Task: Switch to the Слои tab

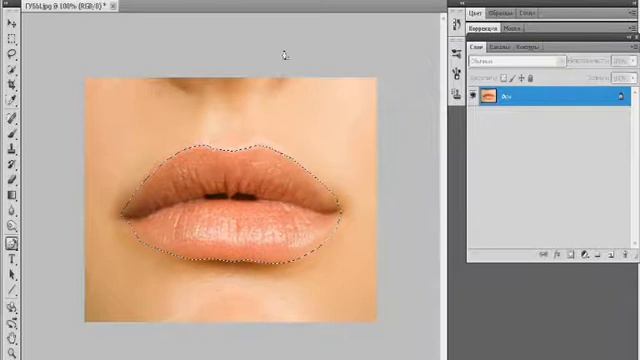Action: tap(476, 47)
